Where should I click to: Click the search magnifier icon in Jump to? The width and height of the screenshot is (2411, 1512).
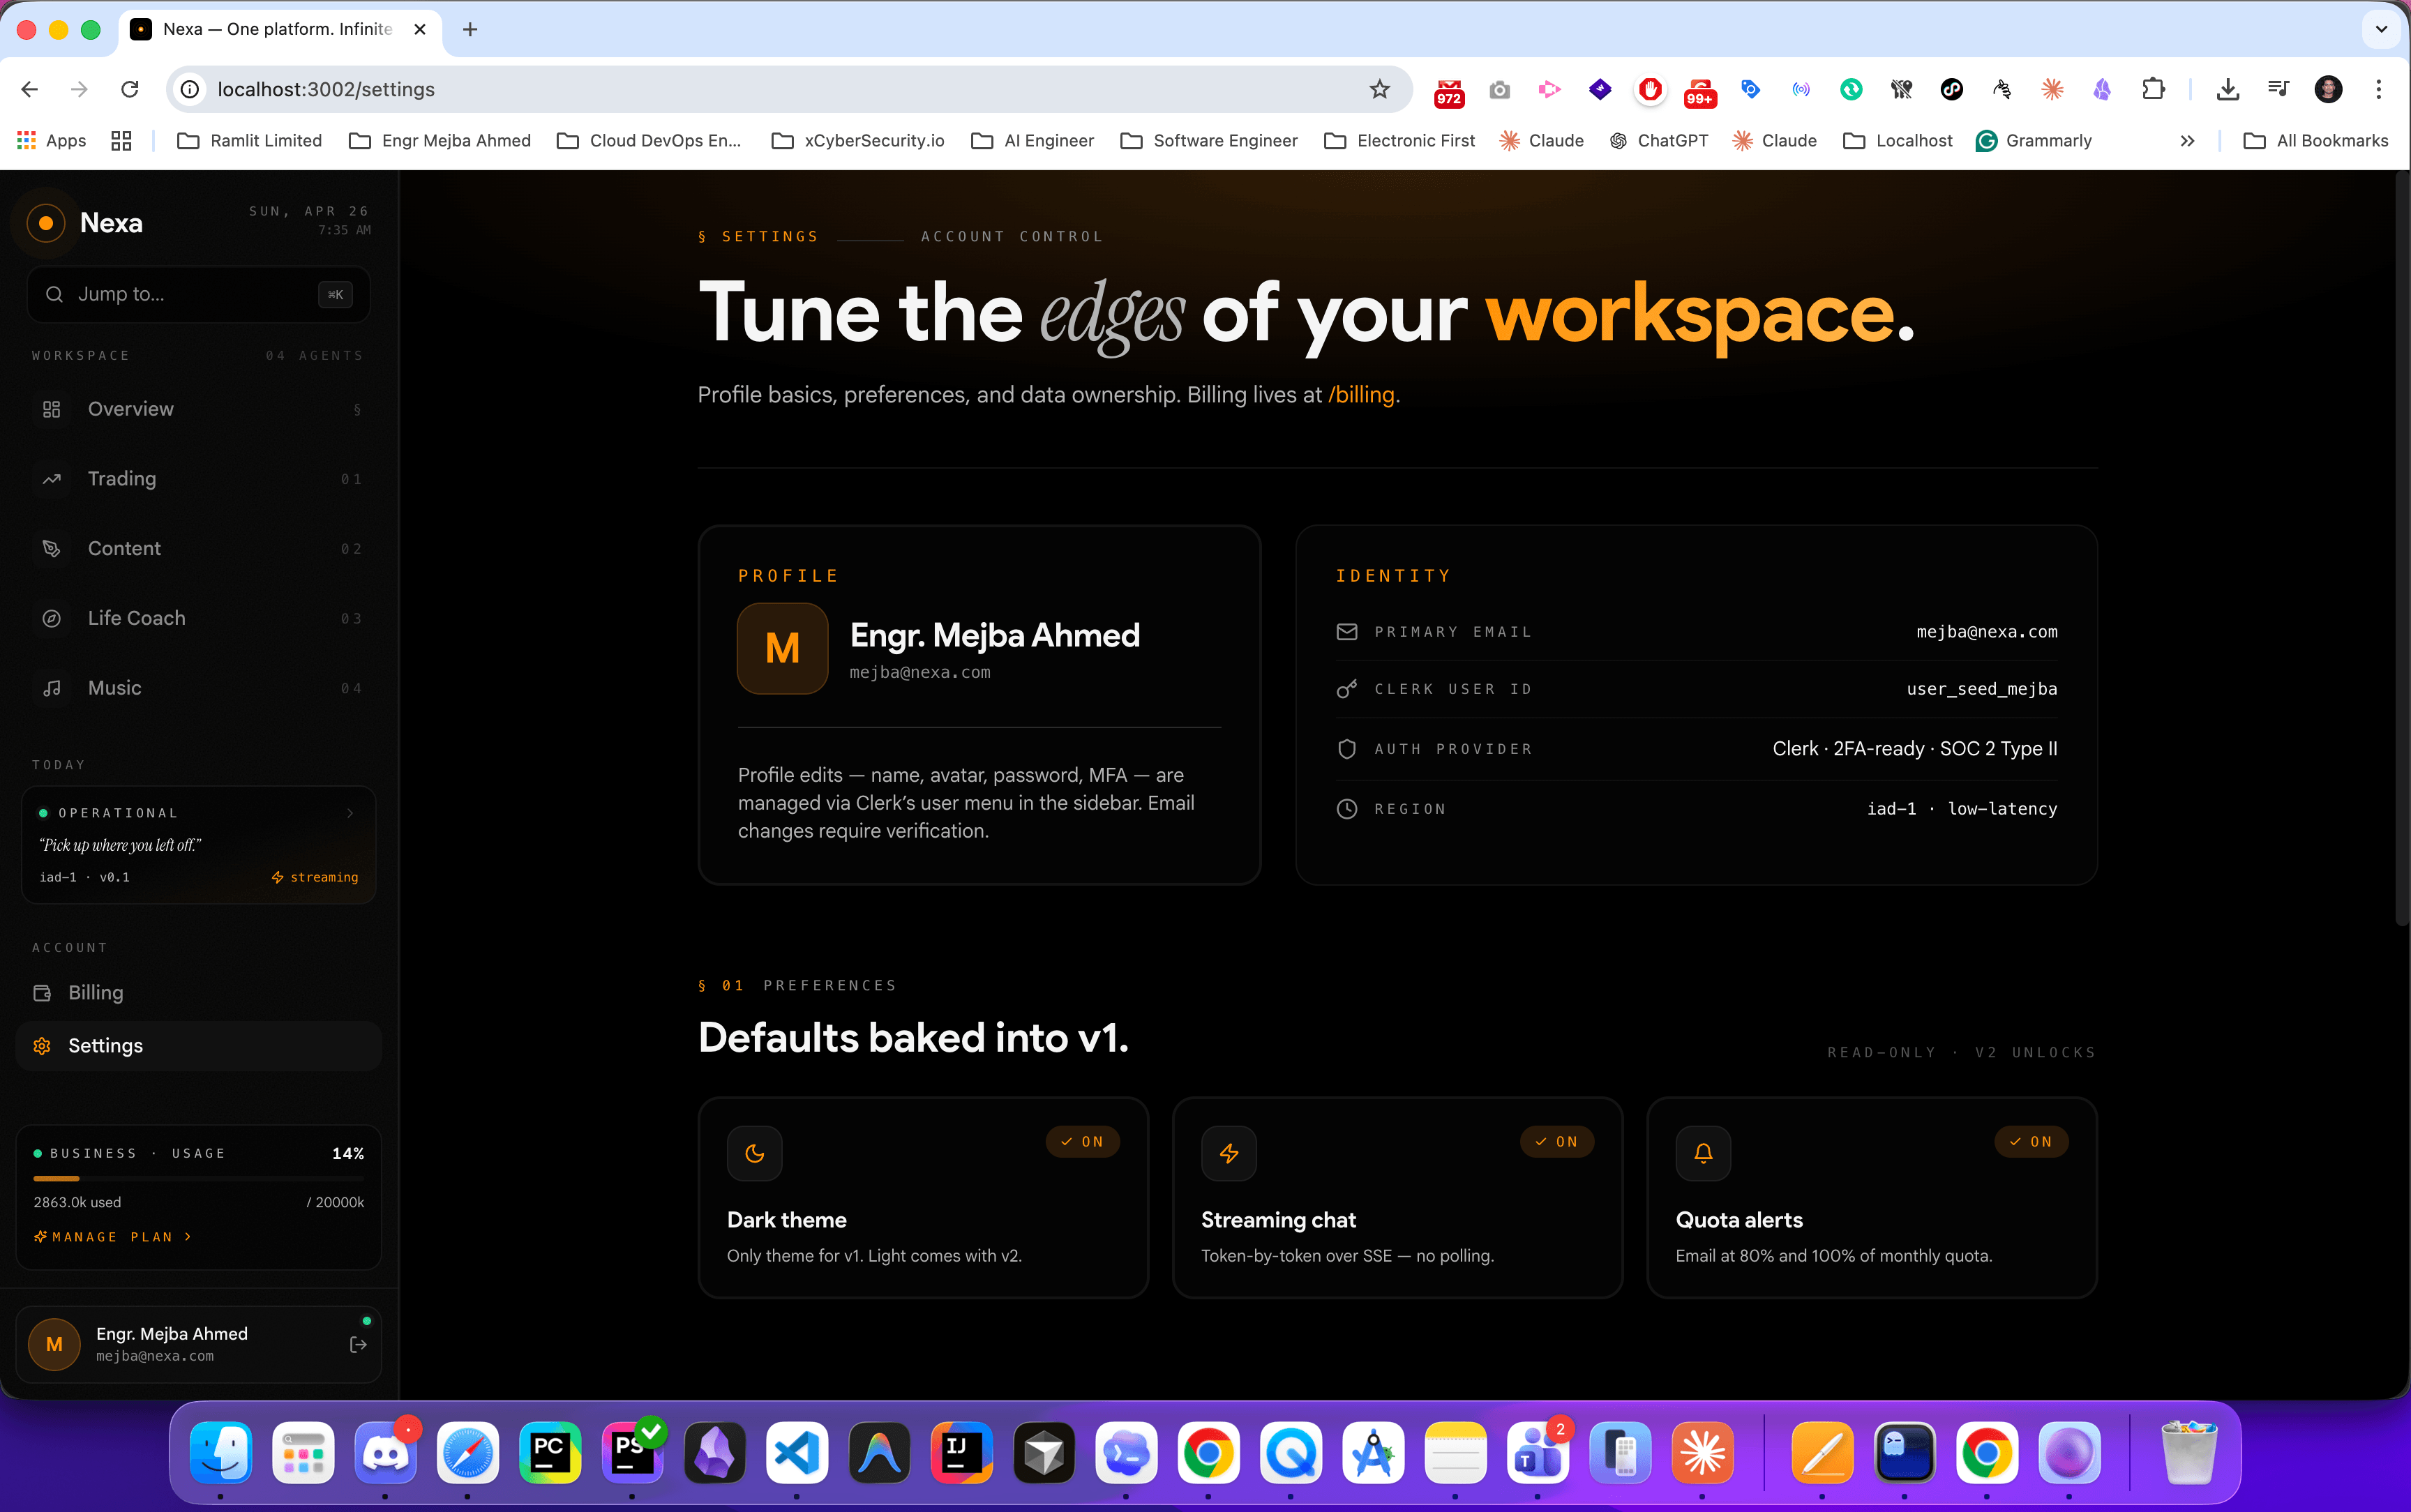click(x=54, y=294)
